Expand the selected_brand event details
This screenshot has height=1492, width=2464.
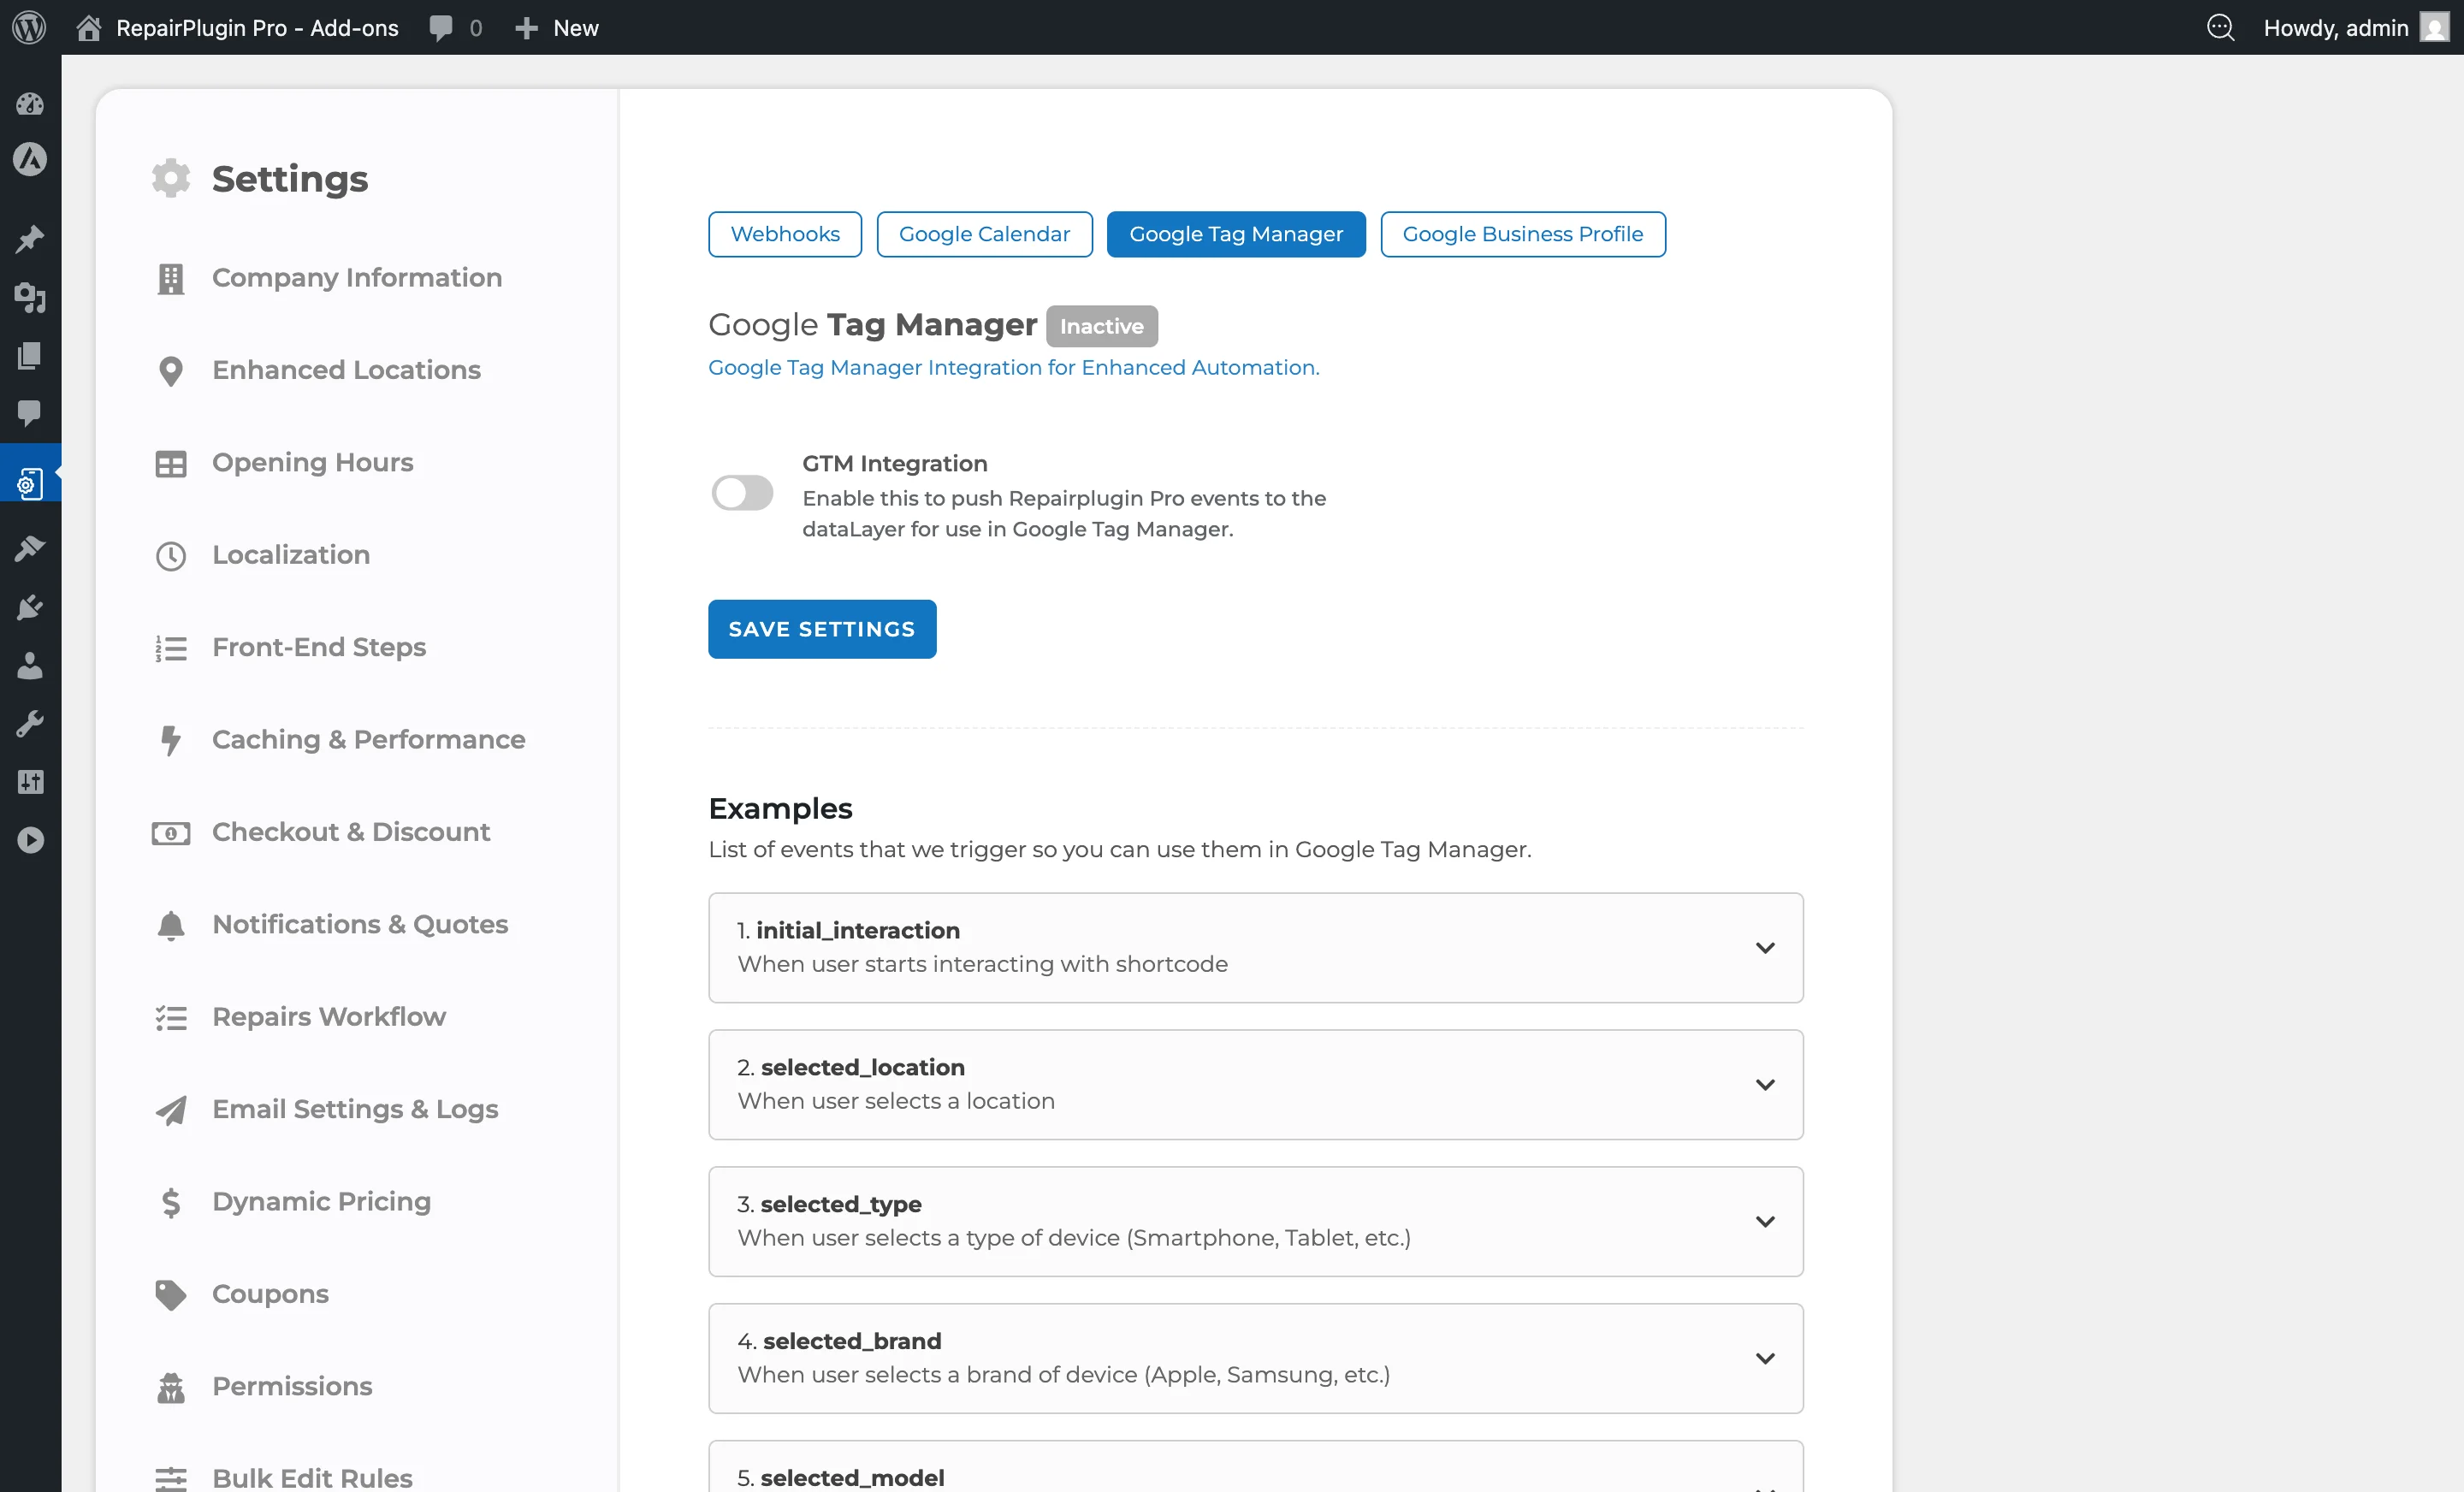1765,1358
